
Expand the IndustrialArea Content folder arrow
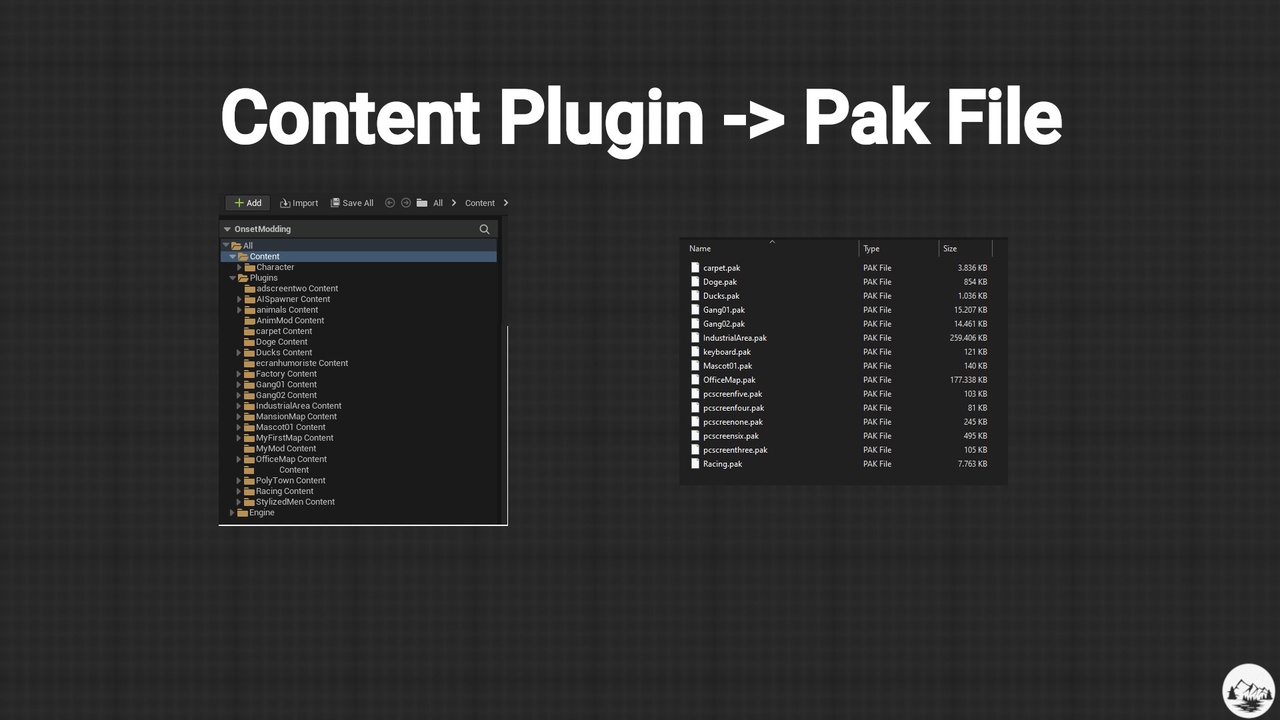click(240, 406)
